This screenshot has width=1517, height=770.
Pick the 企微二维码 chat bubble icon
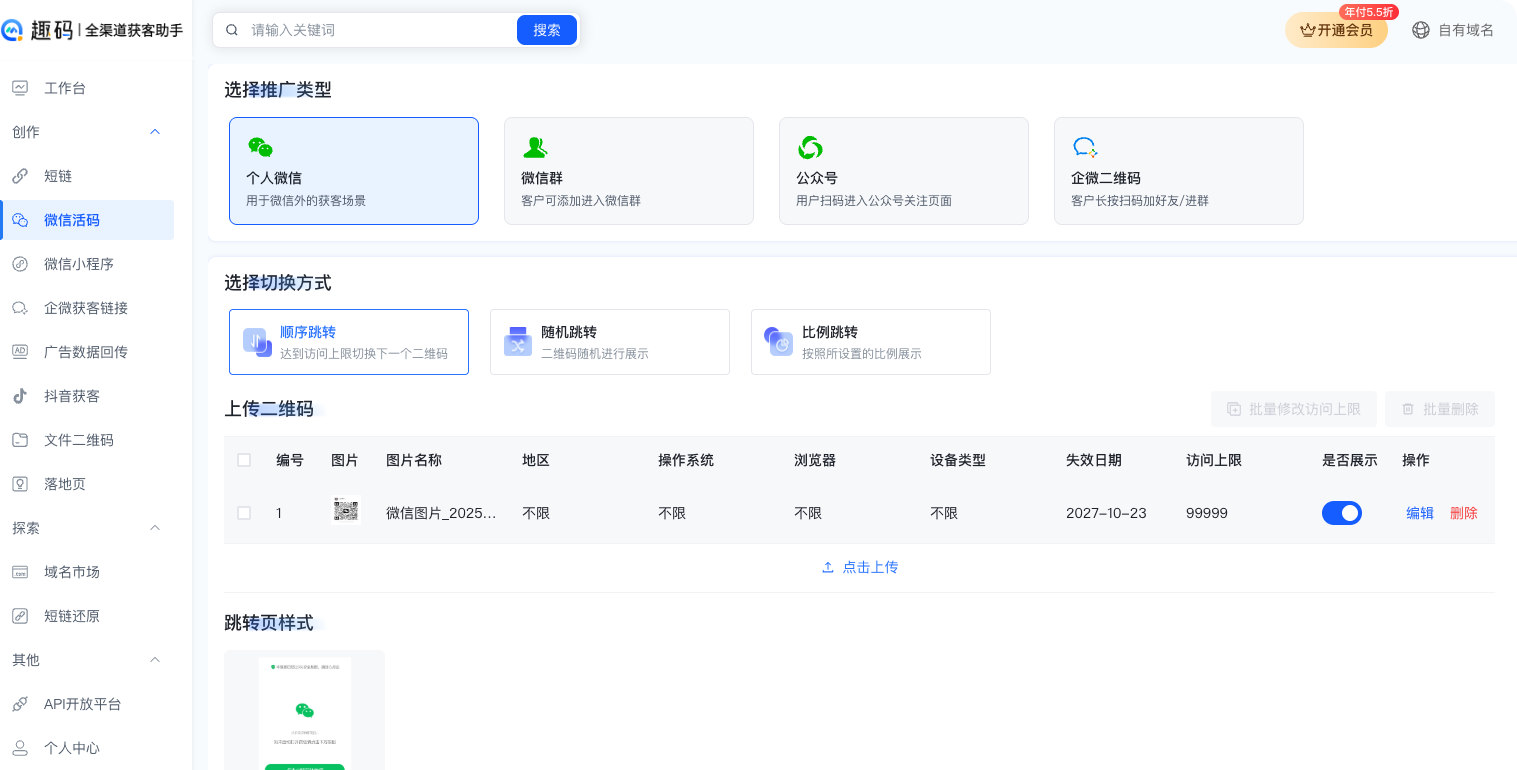point(1085,148)
